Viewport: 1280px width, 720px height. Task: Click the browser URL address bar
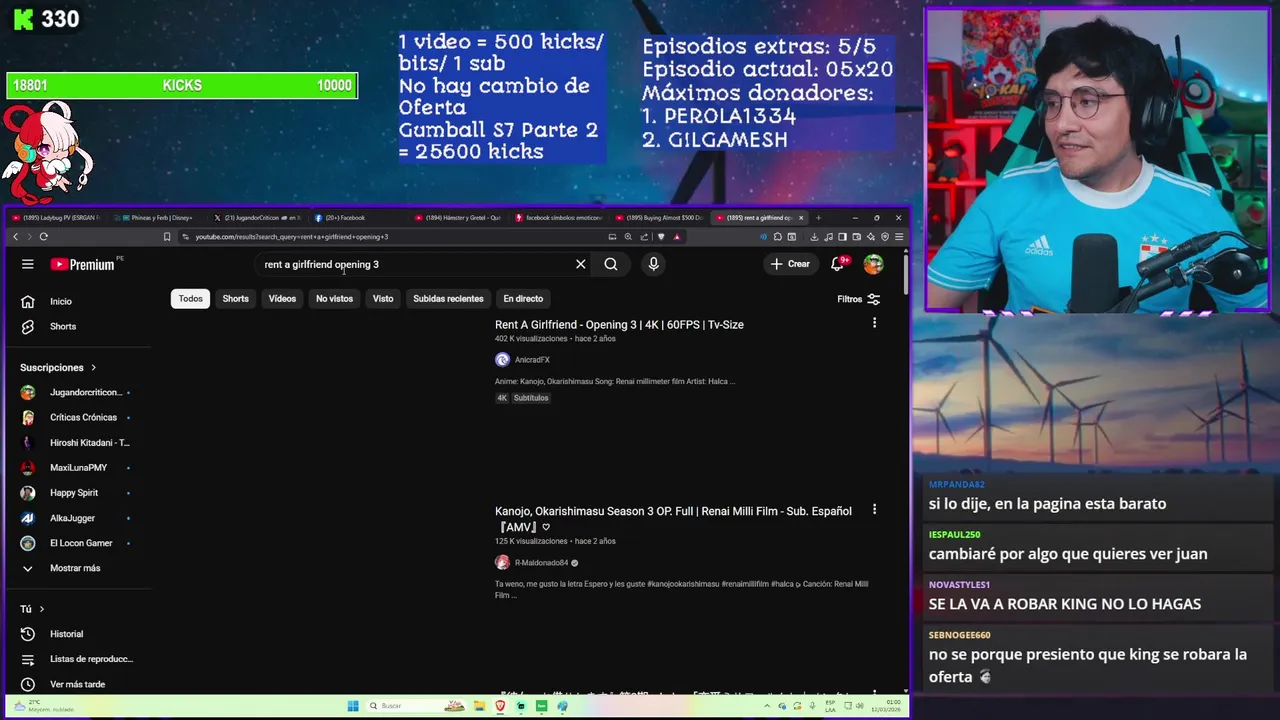[x=395, y=237]
